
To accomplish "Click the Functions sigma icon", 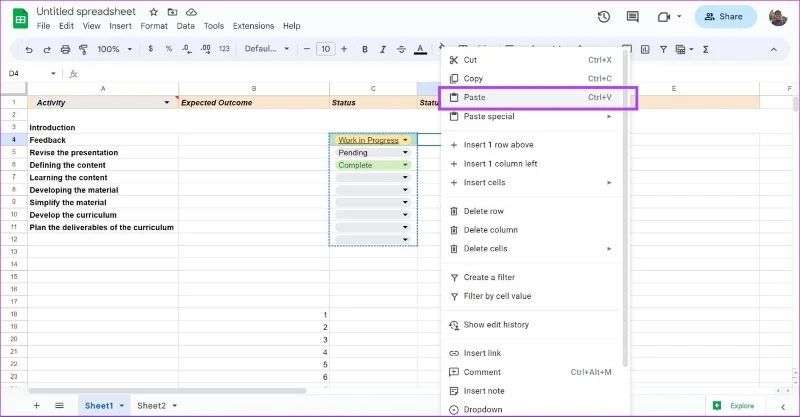I will coord(706,50).
